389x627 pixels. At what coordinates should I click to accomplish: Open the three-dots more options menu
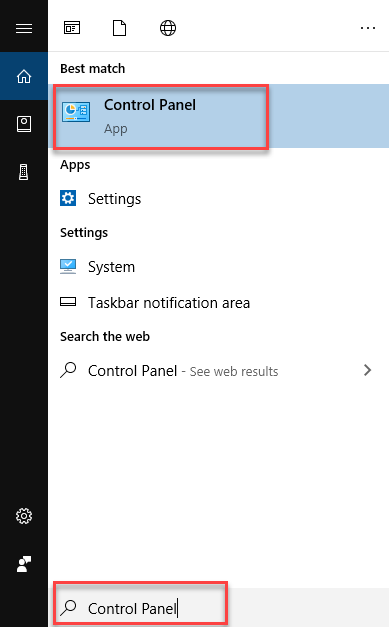pyautogui.click(x=368, y=28)
